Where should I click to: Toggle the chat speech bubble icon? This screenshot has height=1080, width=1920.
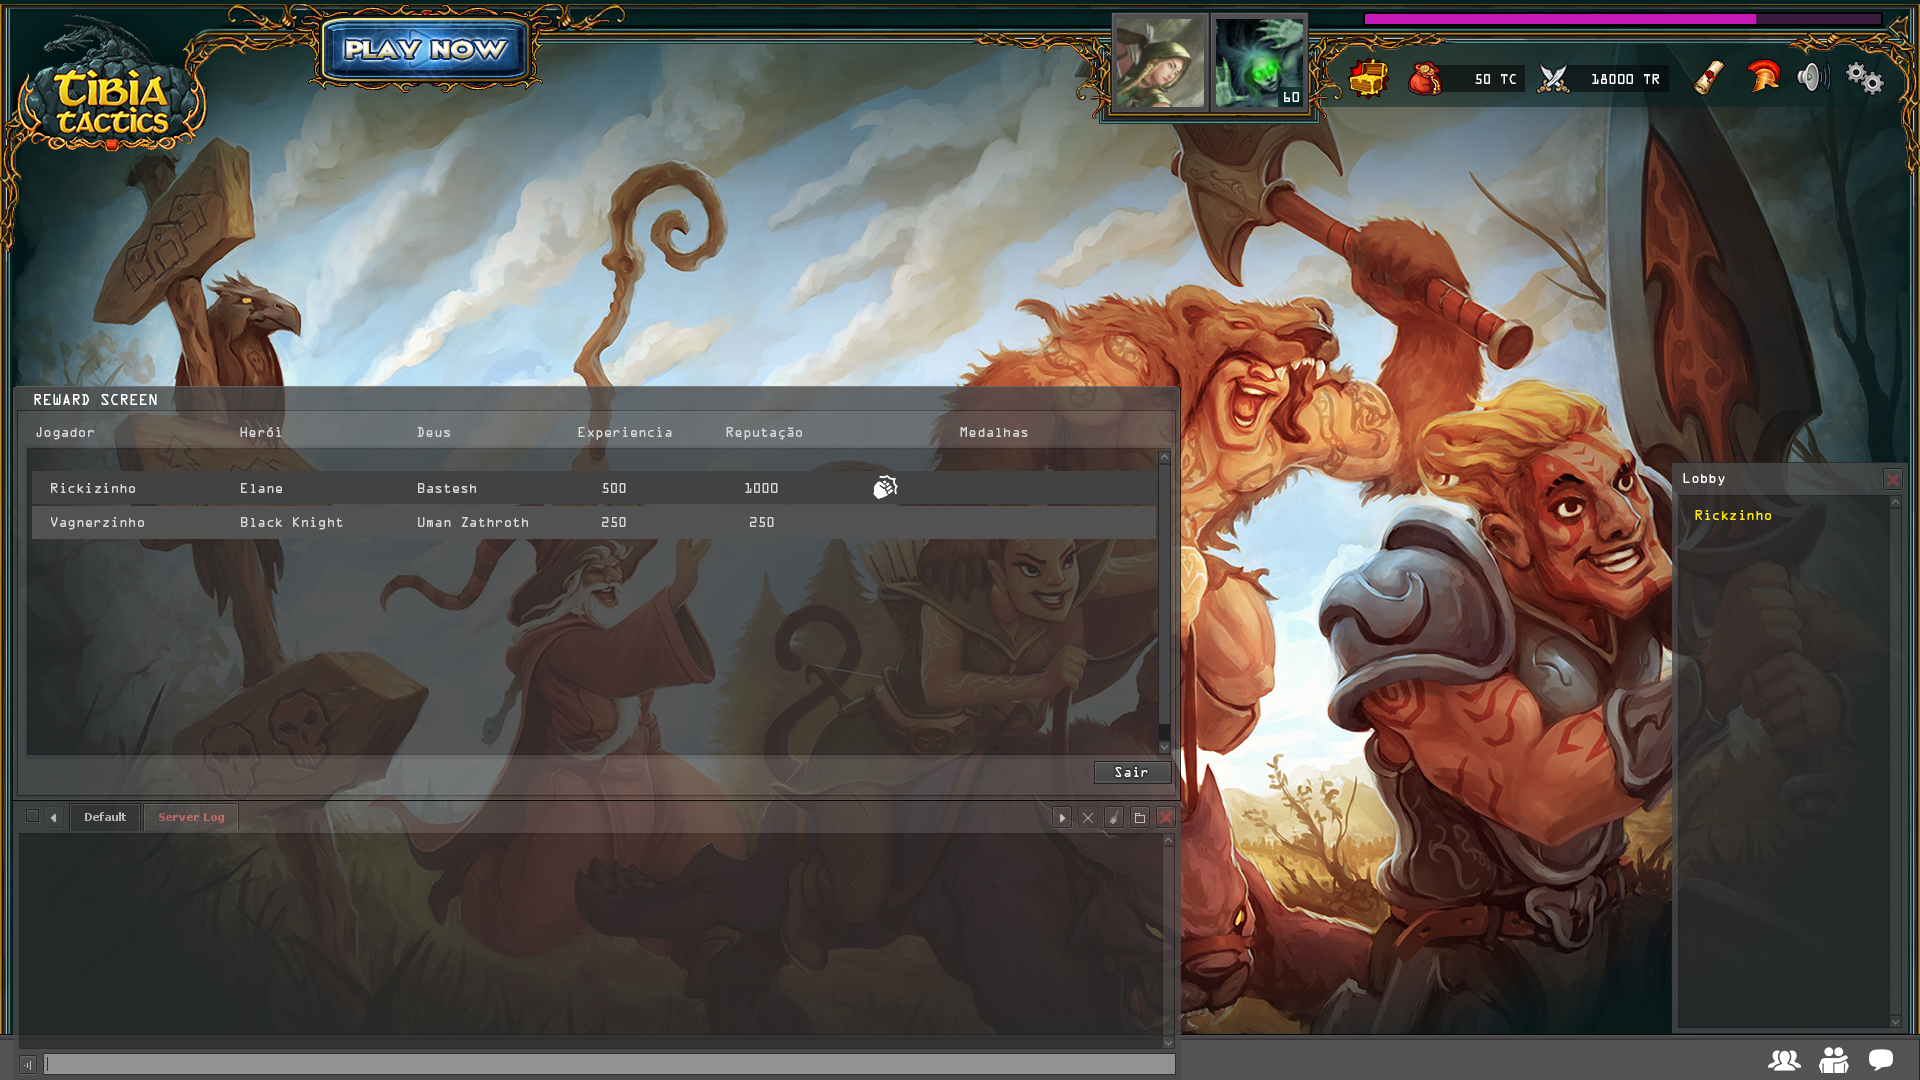coord(1881,1060)
